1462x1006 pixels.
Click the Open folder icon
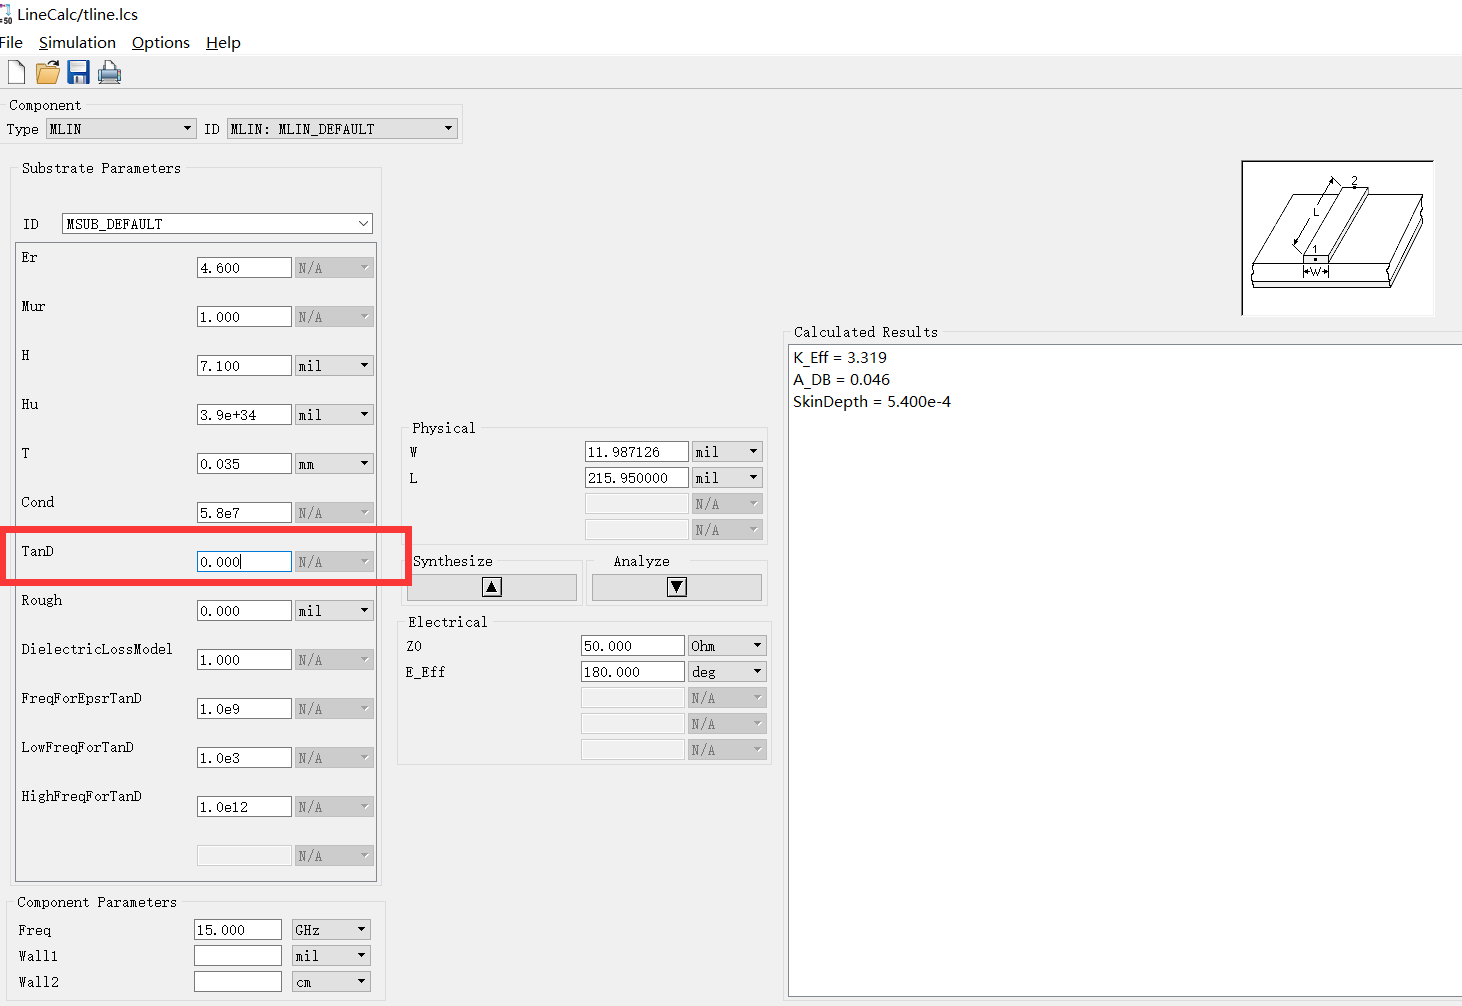[47, 72]
